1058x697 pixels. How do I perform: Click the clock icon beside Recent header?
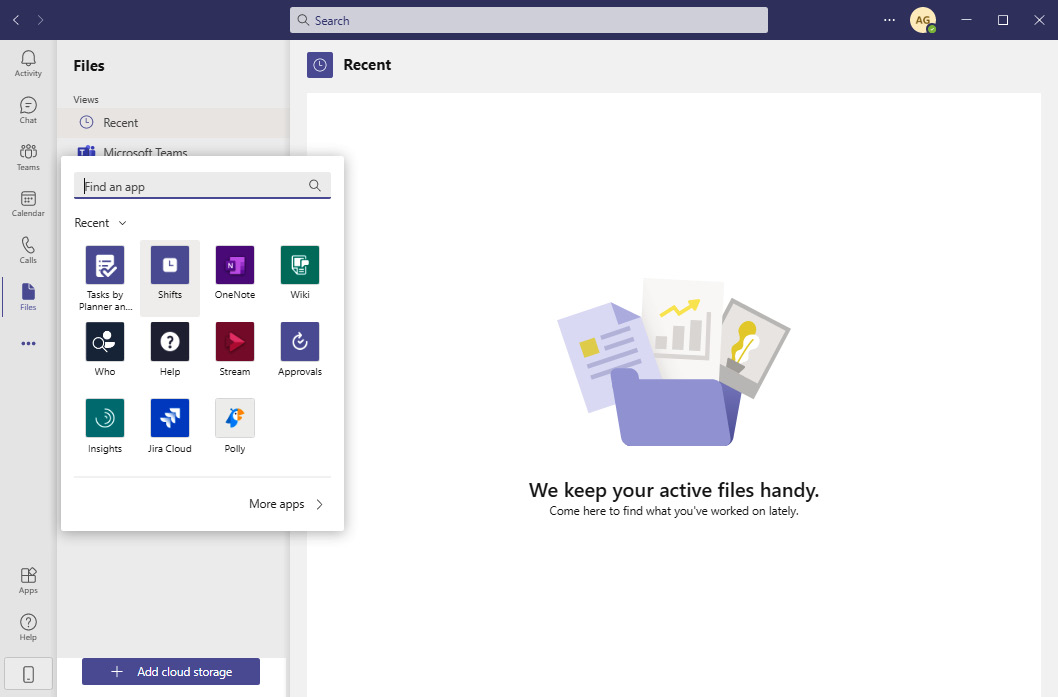[320, 65]
